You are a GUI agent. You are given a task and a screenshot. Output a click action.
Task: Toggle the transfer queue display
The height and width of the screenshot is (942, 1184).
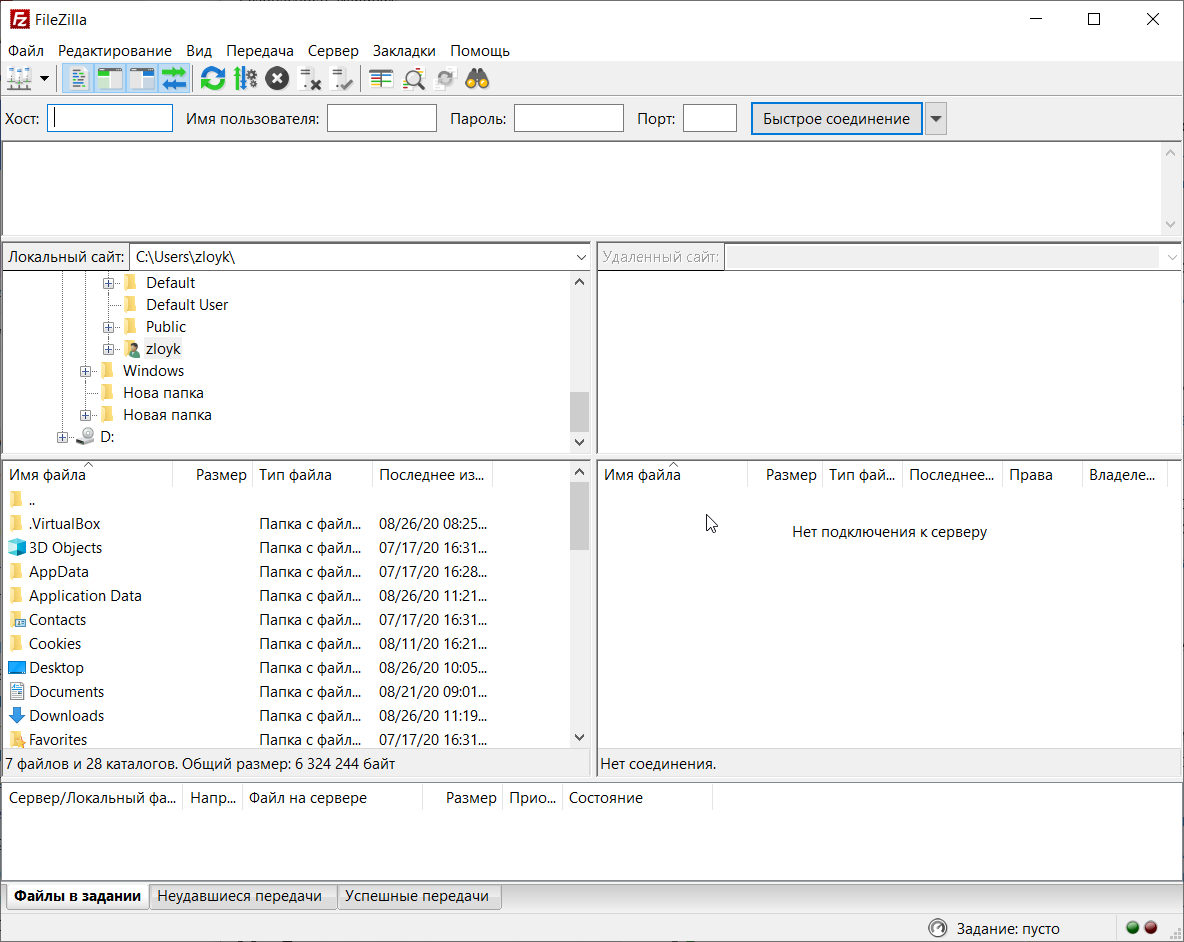tap(174, 78)
